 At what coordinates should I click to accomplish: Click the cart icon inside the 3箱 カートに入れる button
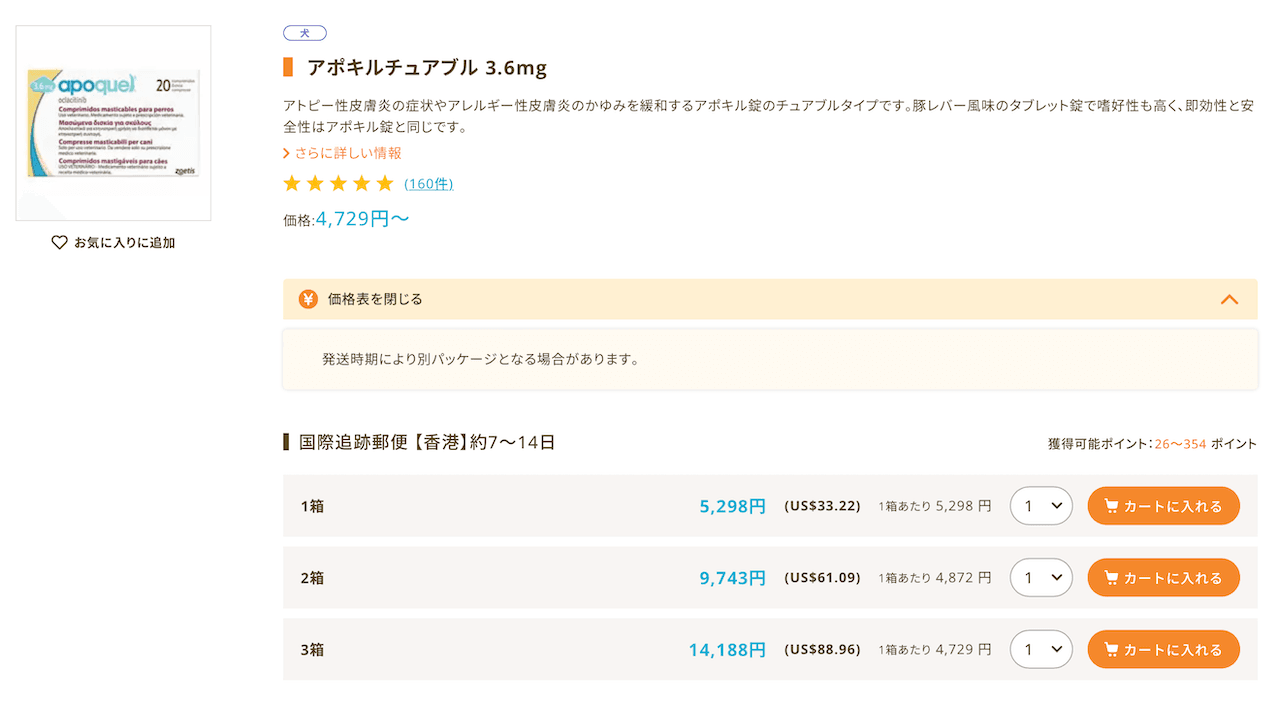1111,649
